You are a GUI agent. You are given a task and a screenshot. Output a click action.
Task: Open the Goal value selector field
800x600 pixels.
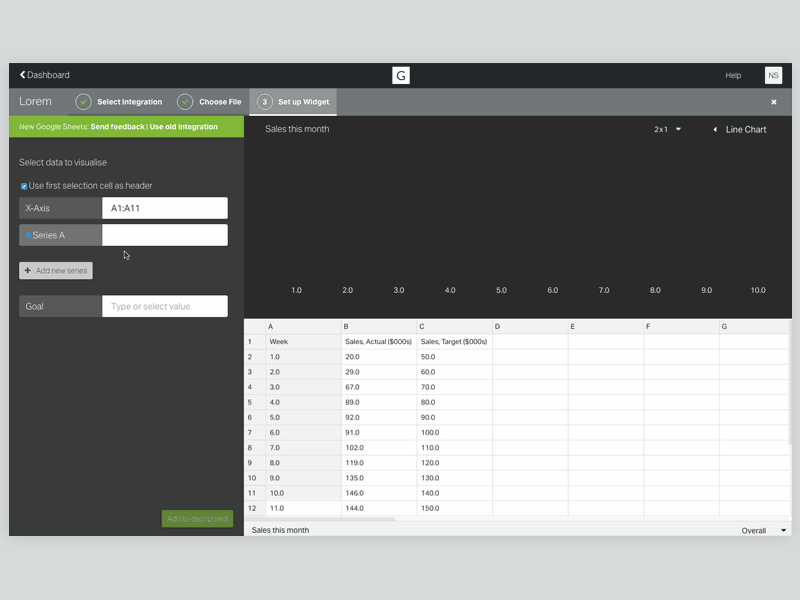(165, 306)
